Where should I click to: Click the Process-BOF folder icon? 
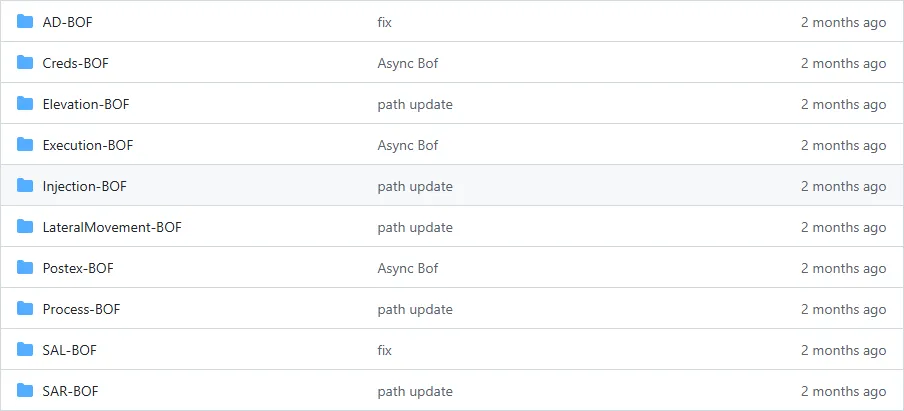pyautogui.click(x=25, y=309)
